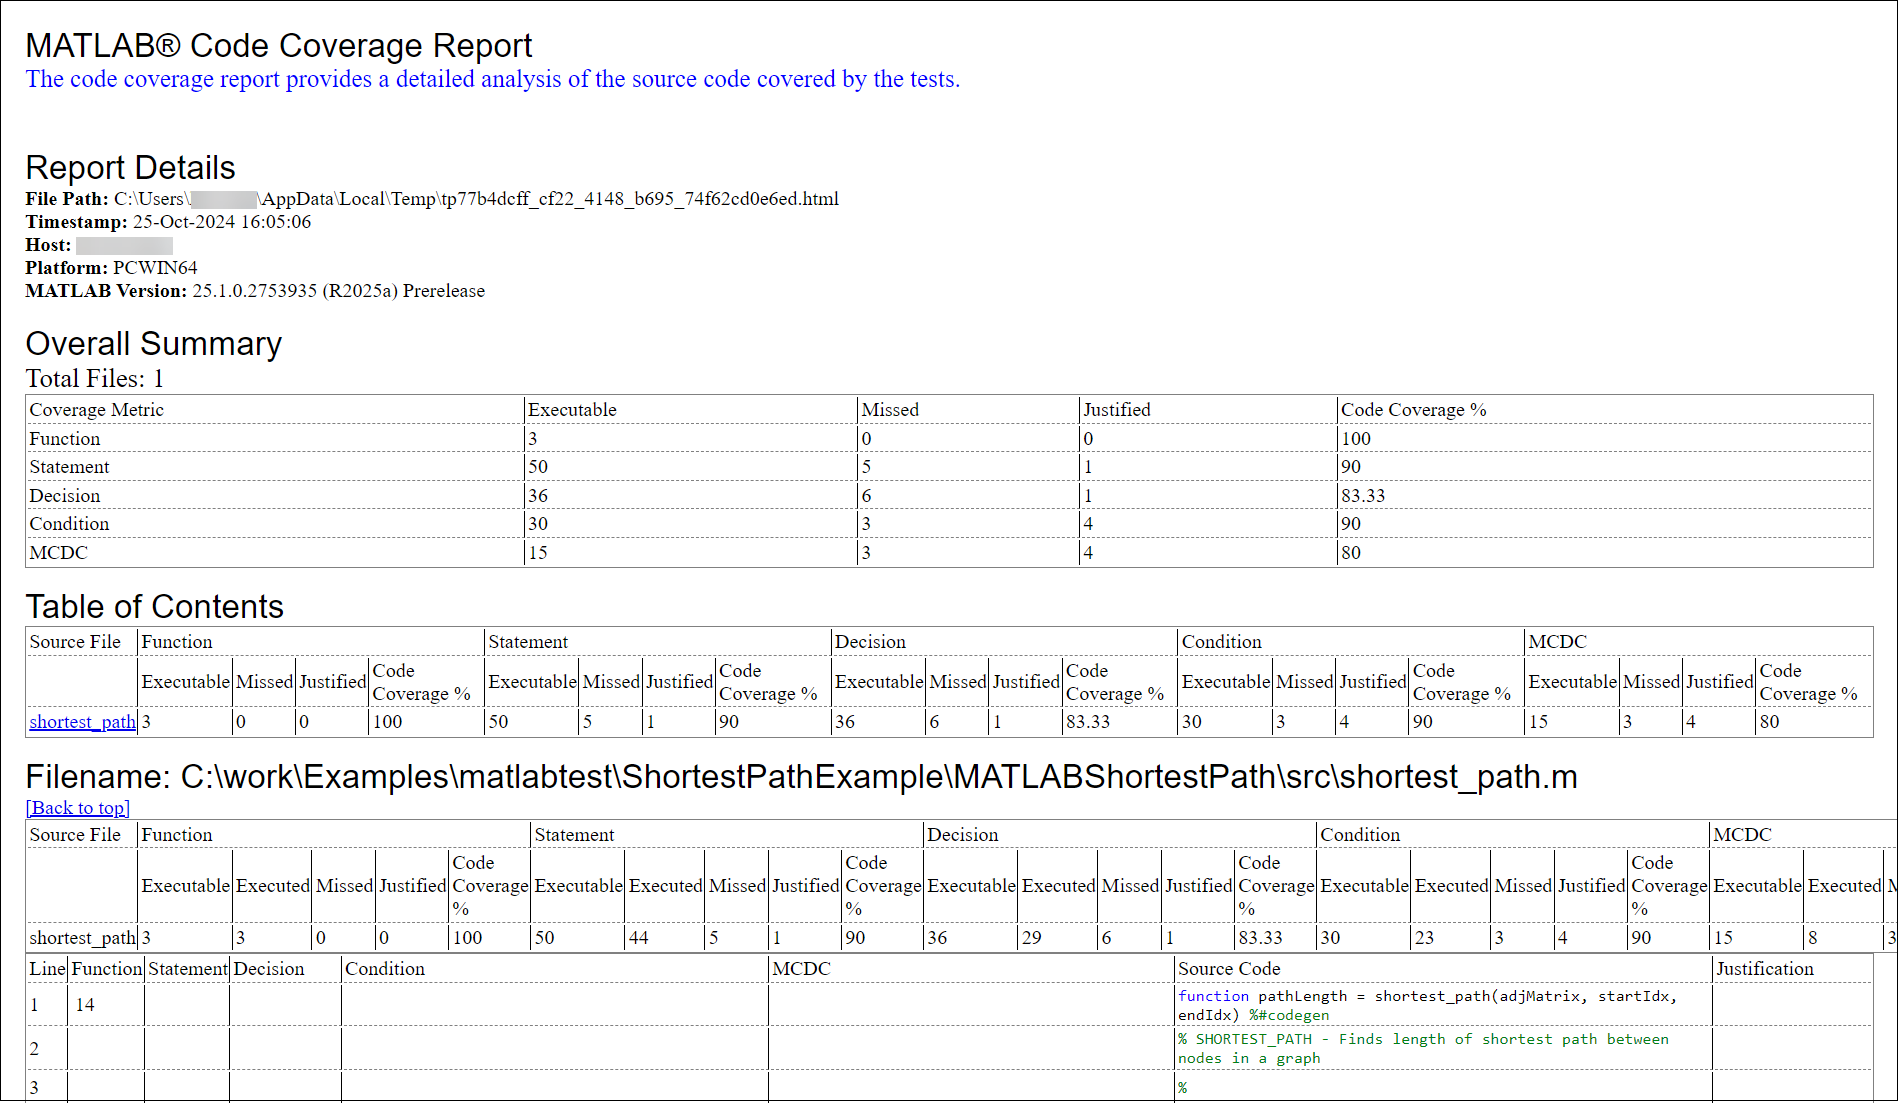Viewport: 1898px width, 1103px height.
Task: Select the Justification column header
Action: [1765, 968]
